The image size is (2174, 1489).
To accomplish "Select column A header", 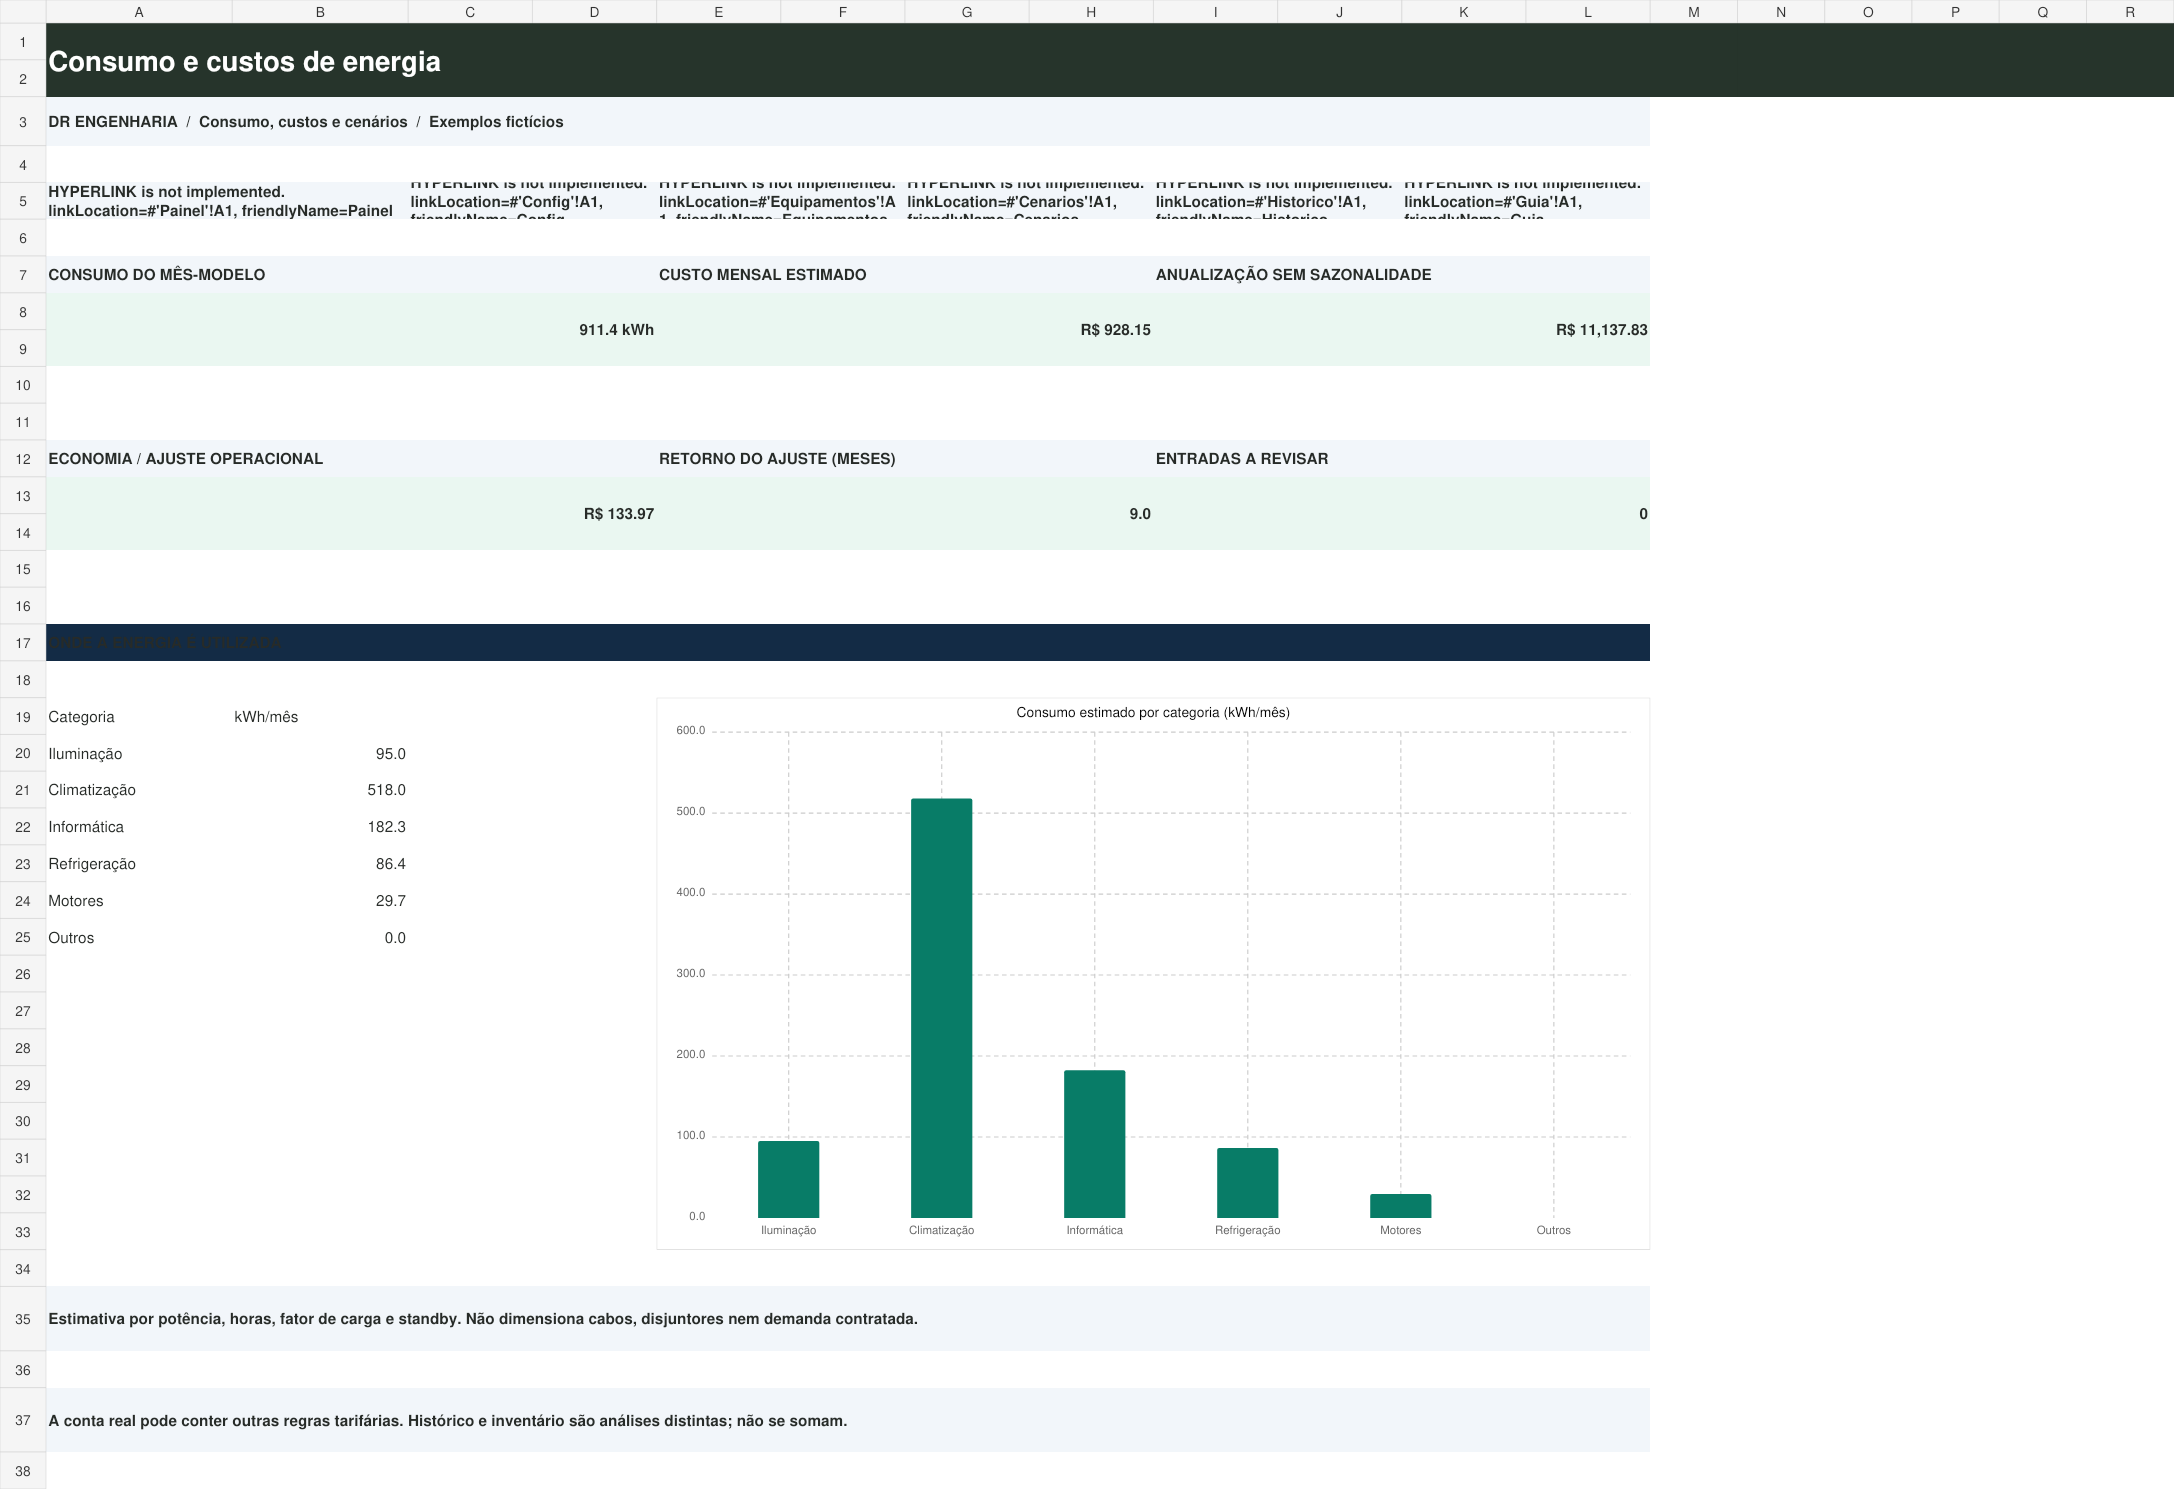I will click(x=139, y=12).
